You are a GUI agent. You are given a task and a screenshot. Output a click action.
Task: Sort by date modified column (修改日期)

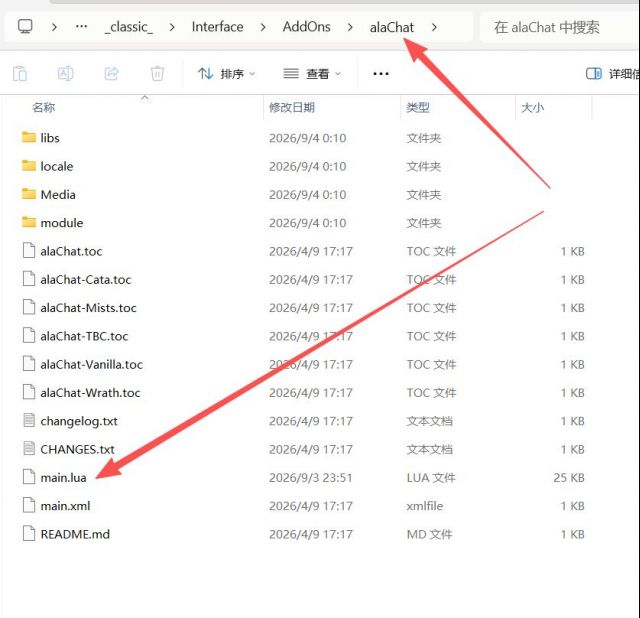tap(292, 107)
